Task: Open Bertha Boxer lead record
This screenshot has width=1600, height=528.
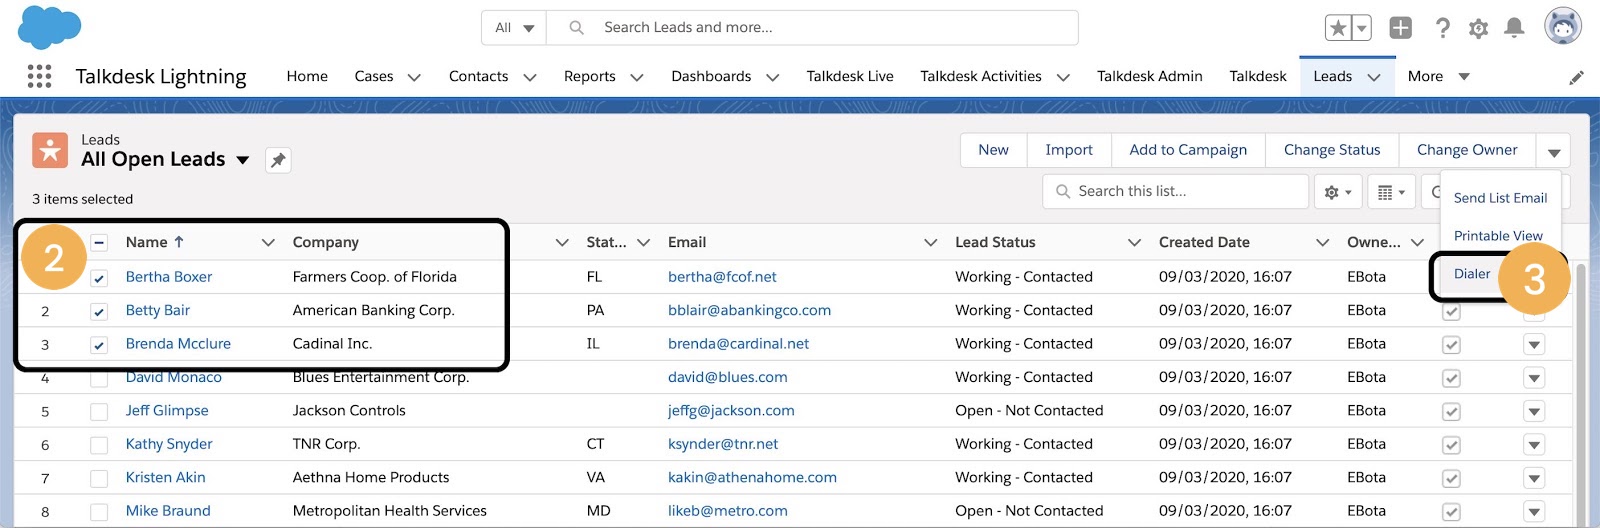Action: (169, 277)
